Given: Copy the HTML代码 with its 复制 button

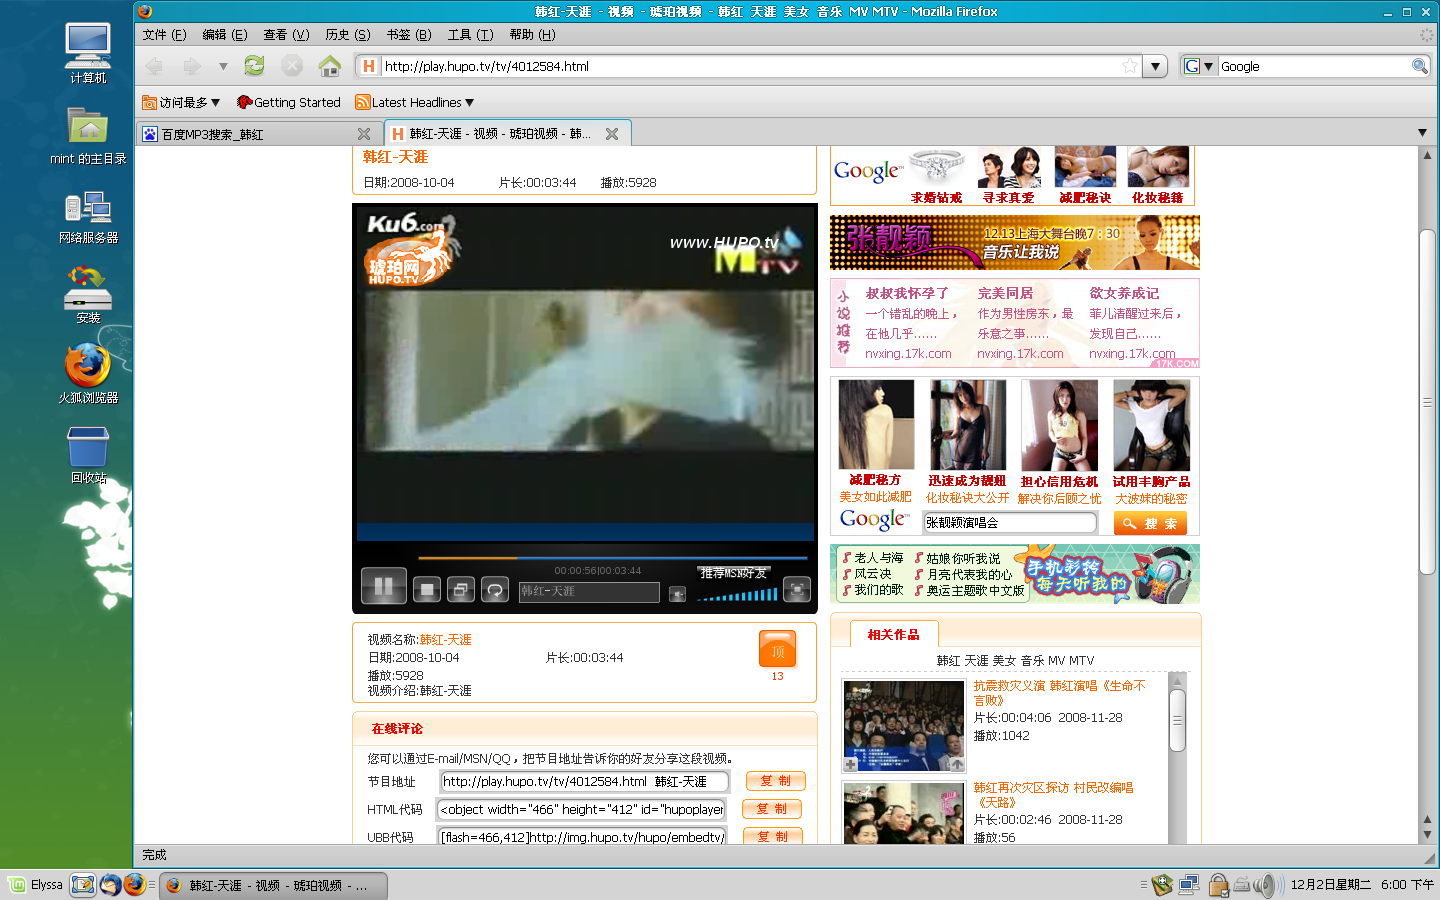Looking at the screenshot, I should (x=772, y=809).
